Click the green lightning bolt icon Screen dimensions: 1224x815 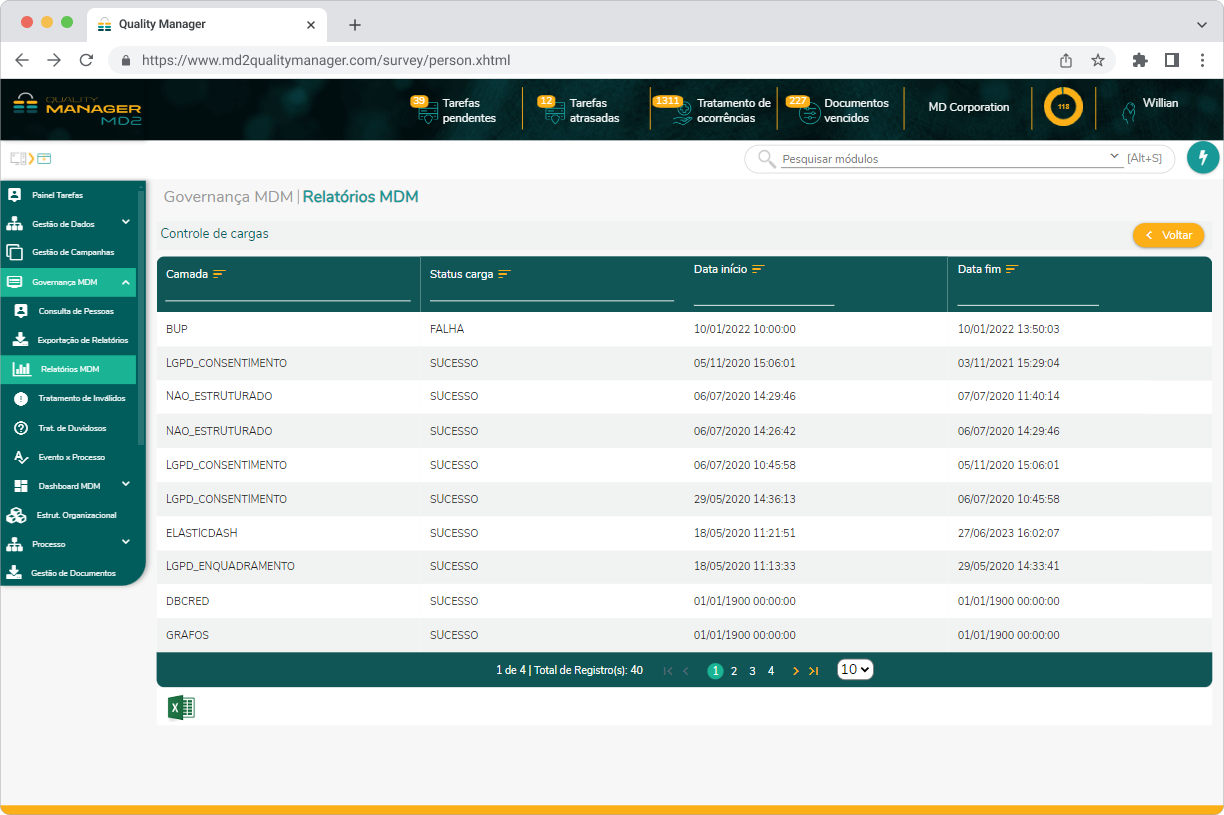click(1203, 158)
